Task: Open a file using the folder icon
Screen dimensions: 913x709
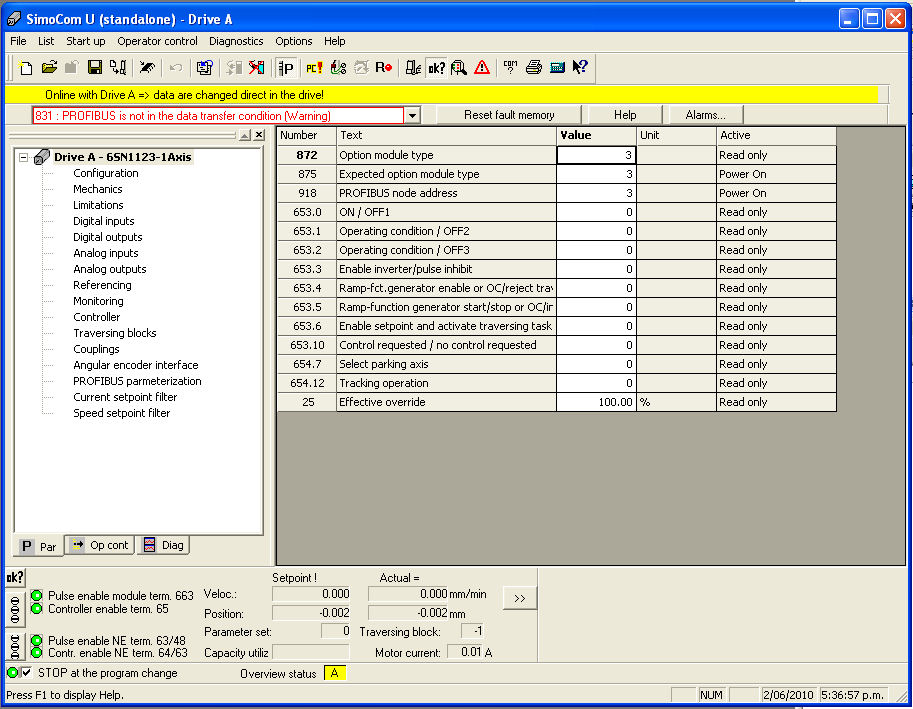Action: [49, 68]
